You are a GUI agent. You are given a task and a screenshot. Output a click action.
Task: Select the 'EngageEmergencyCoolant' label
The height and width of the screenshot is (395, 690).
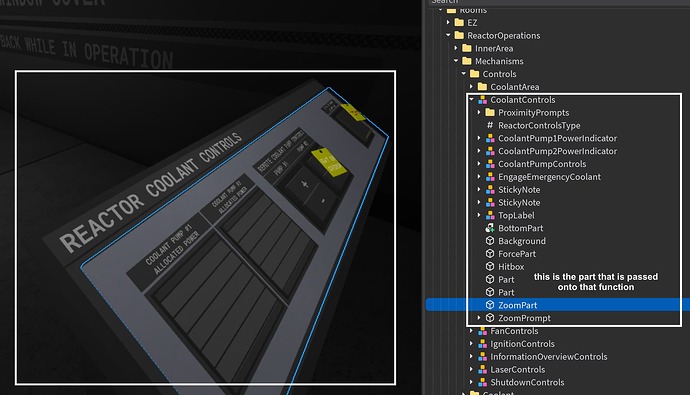point(549,177)
